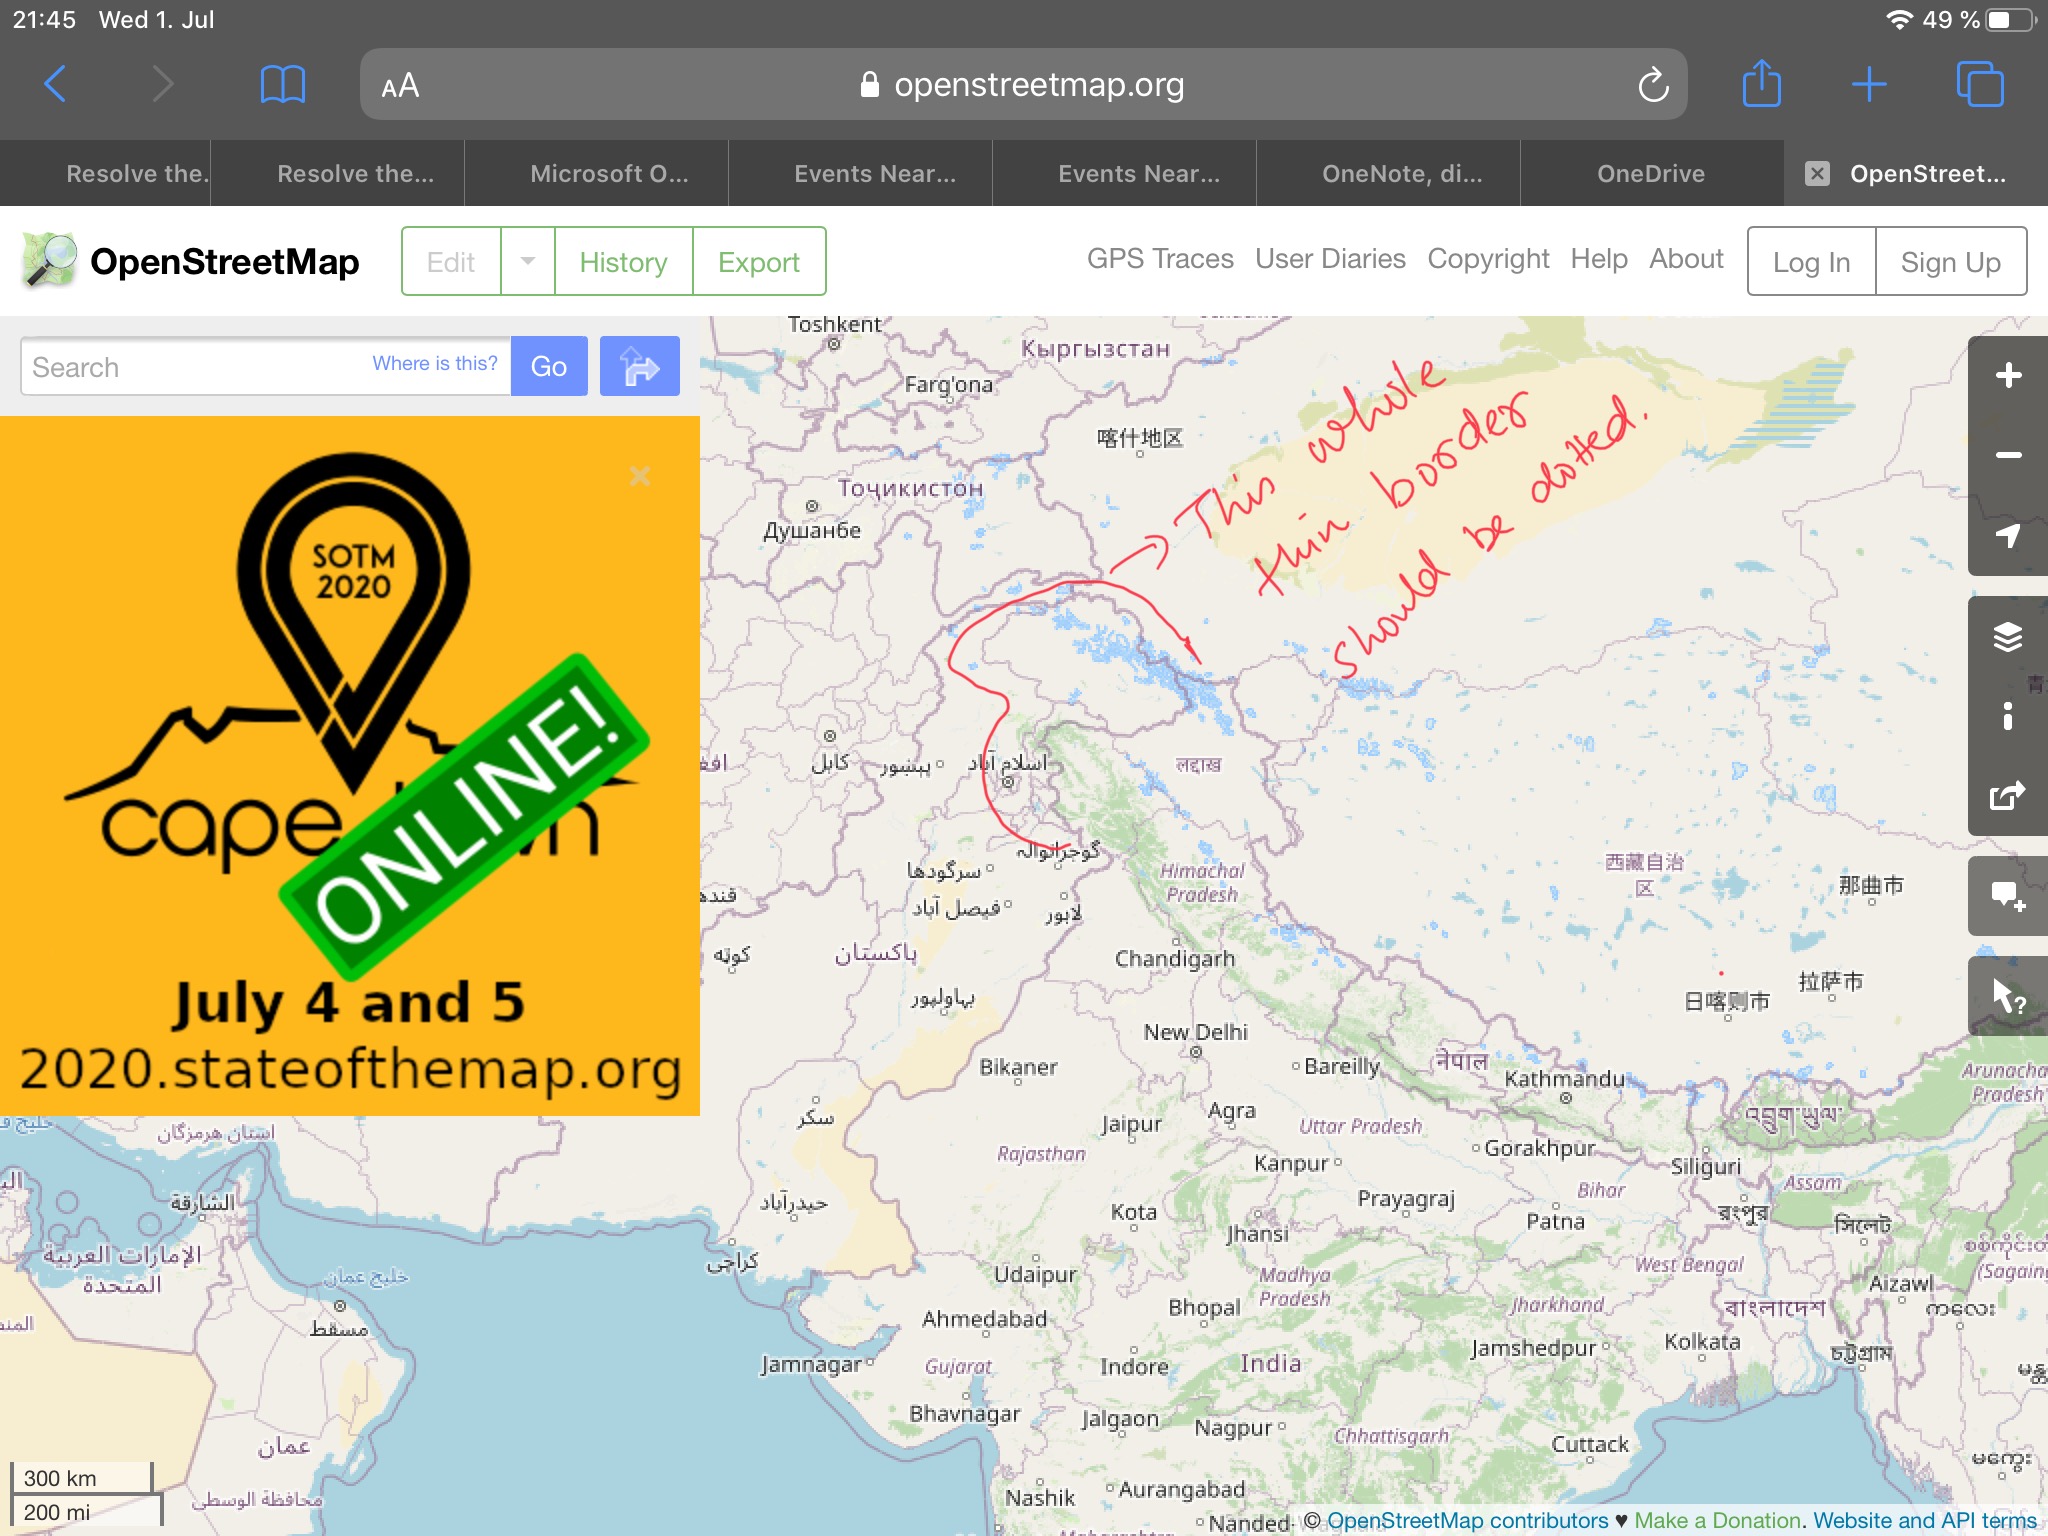Click the OpenStreetMap magnifier logo
This screenshot has height=1536, width=2048.
[x=48, y=260]
